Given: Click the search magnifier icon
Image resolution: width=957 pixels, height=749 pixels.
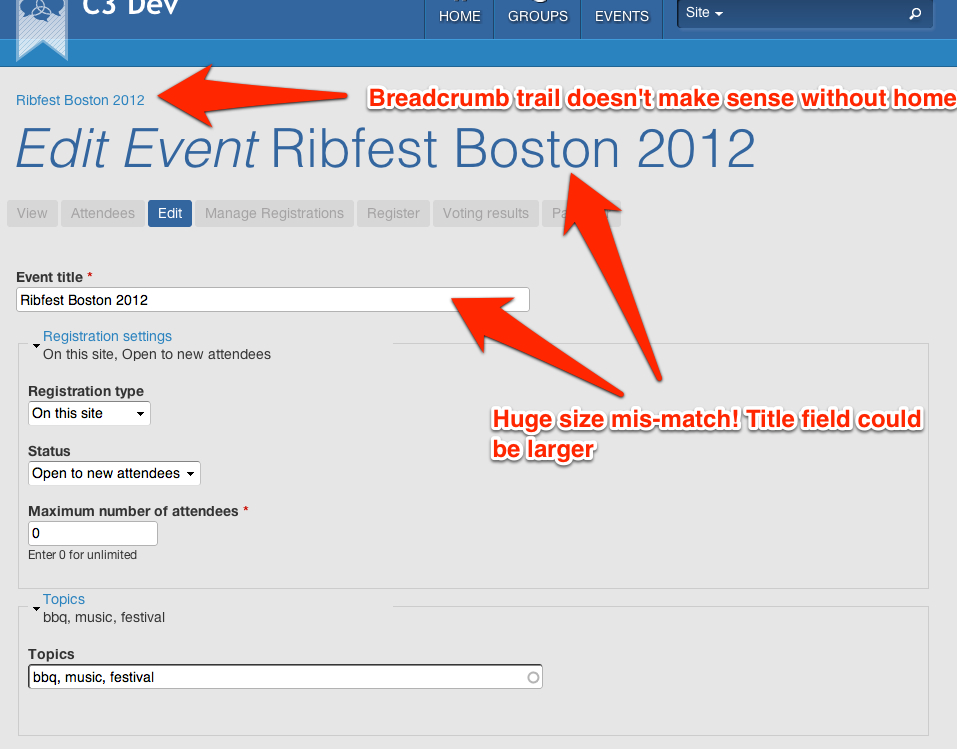Looking at the screenshot, I should pyautogui.click(x=915, y=13).
